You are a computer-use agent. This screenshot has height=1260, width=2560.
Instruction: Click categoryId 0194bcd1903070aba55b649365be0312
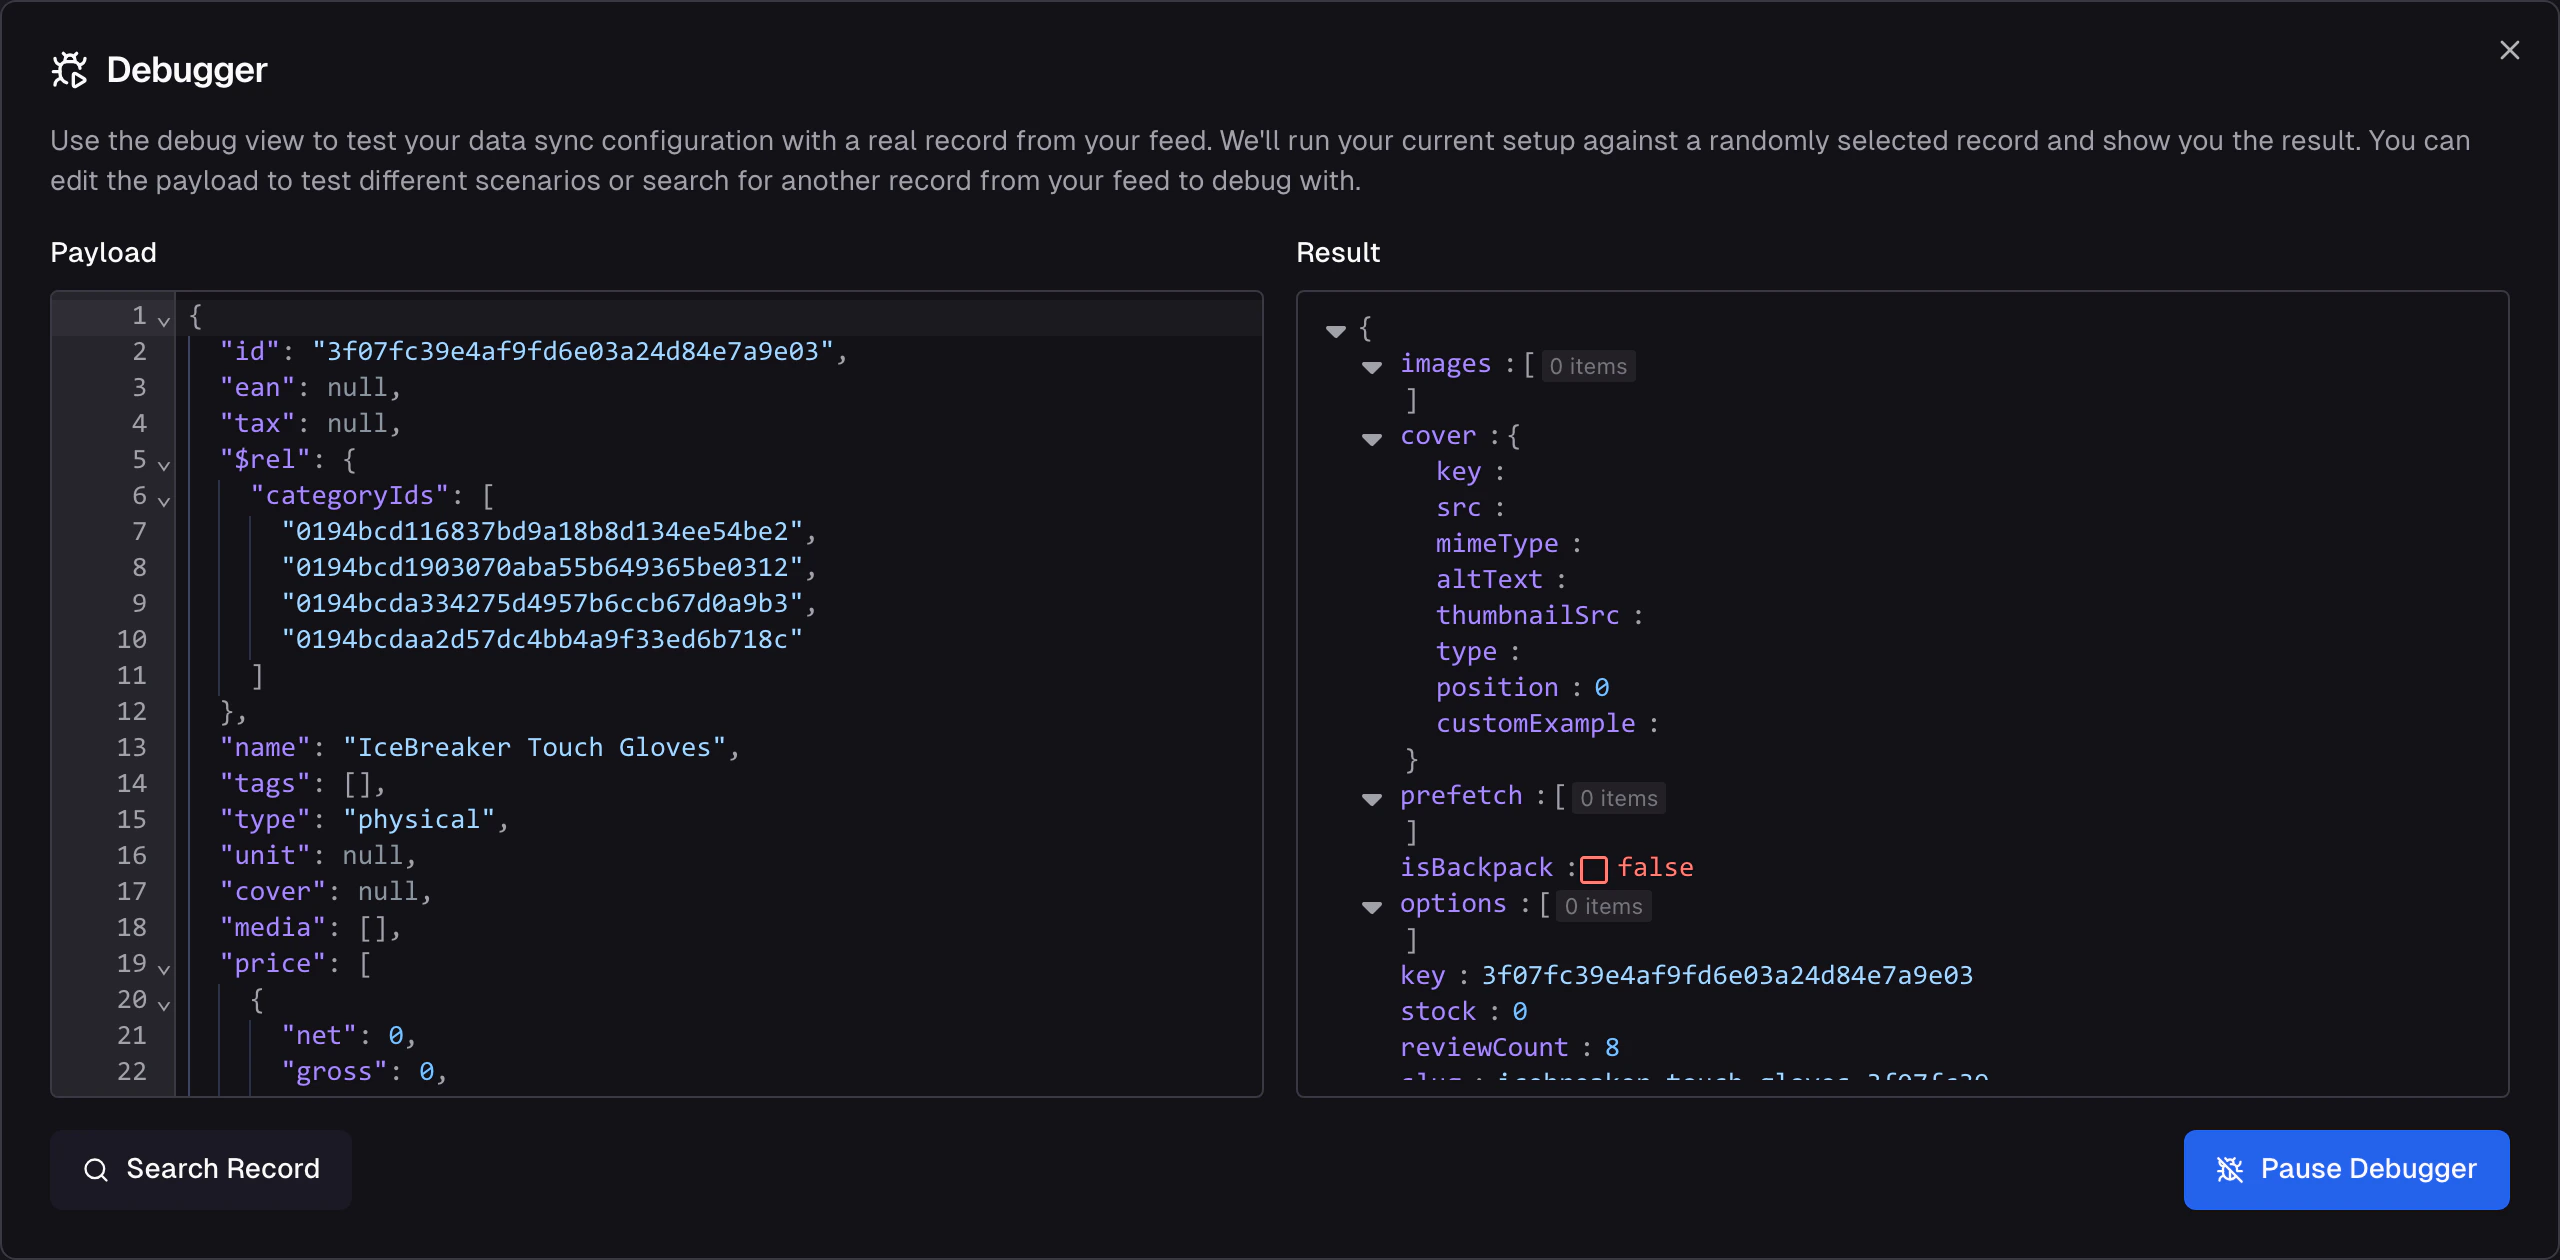tap(542, 568)
